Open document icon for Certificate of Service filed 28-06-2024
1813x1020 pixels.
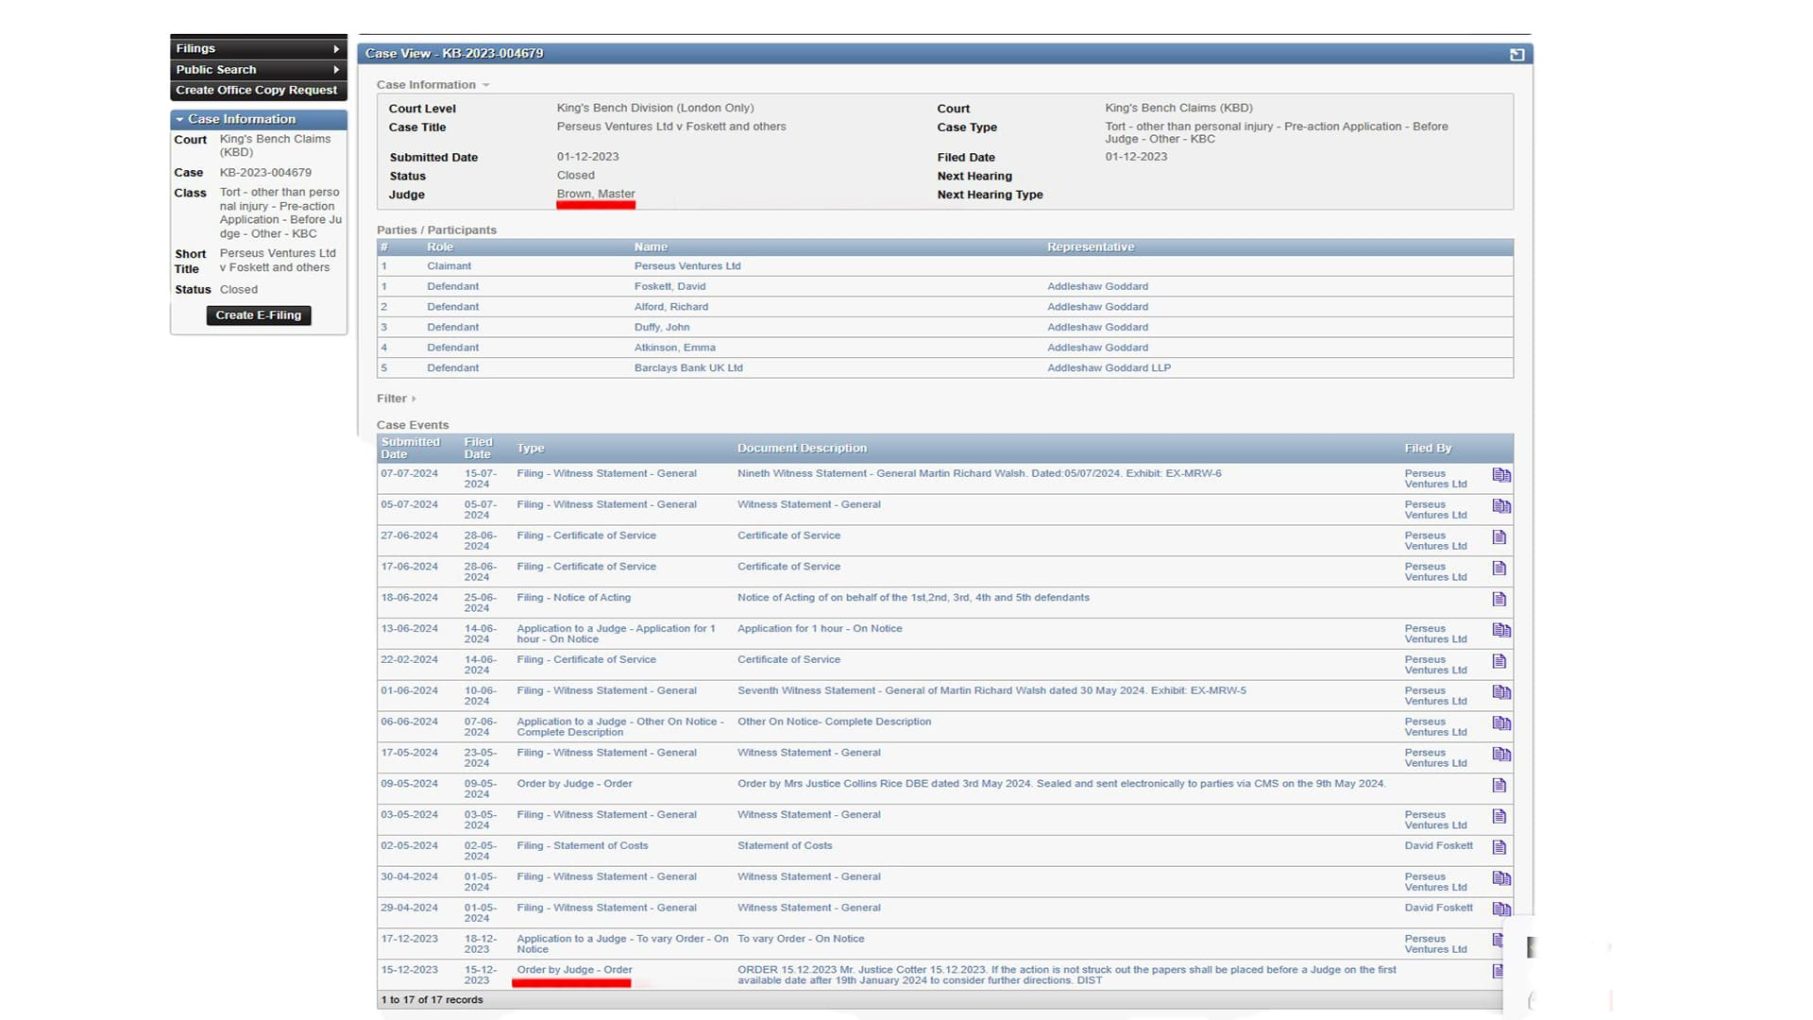[1500, 537]
